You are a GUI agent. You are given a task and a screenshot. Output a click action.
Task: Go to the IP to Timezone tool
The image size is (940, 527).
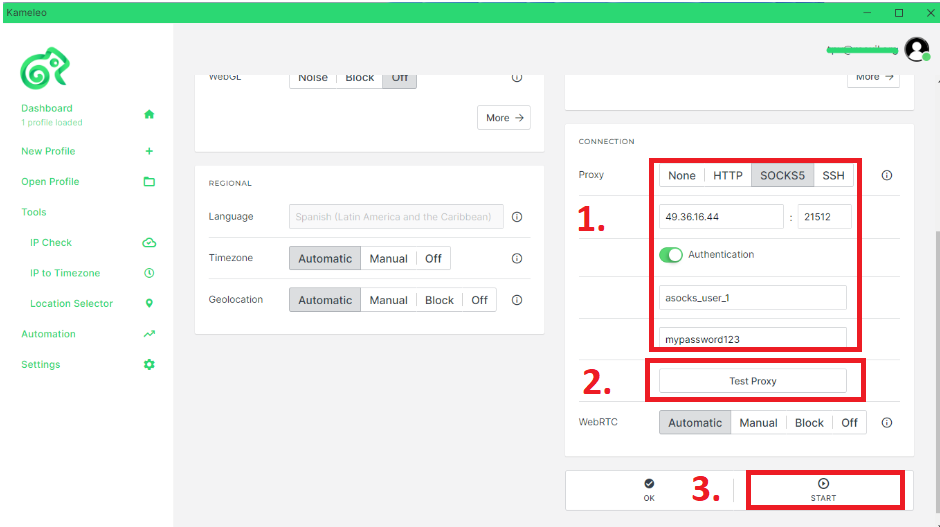65,273
